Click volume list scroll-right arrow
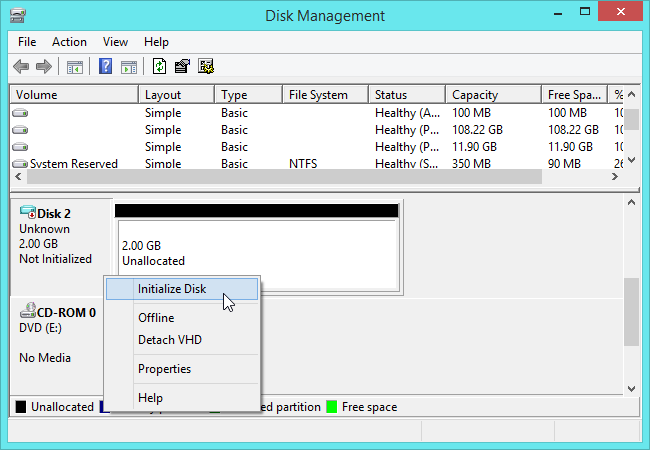This screenshot has height=450, width=650. pyautogui.click(x=615, y=177)
